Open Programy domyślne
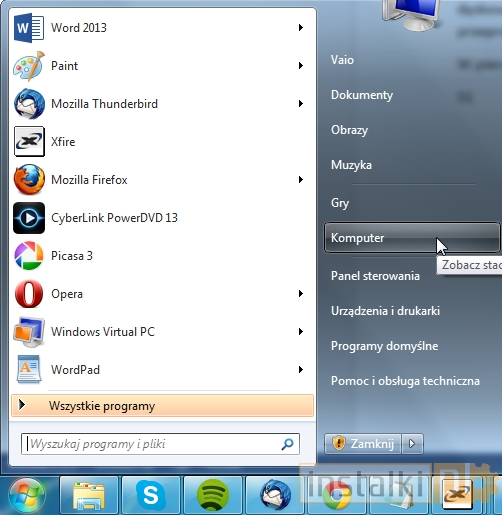Image resolution: width=502 pixels, height=515 pixels. (385, 346)
